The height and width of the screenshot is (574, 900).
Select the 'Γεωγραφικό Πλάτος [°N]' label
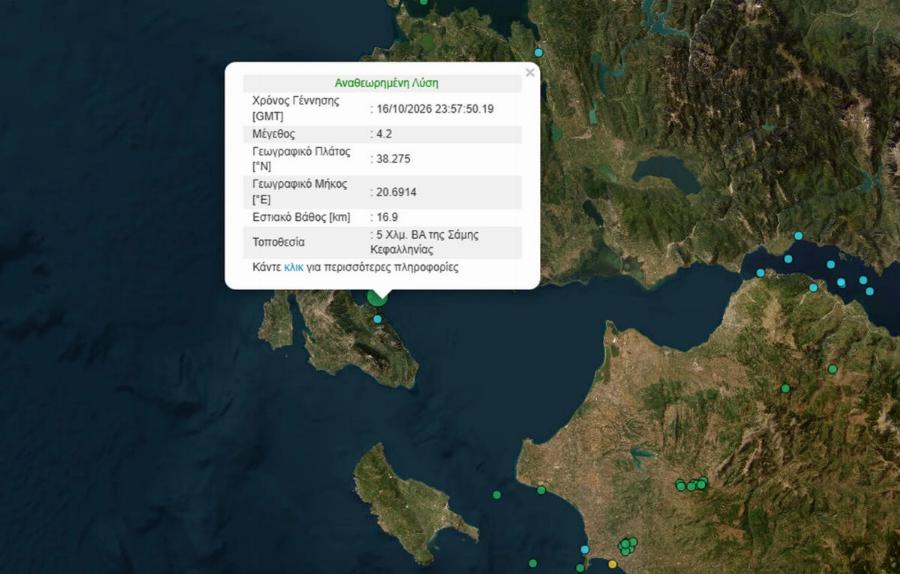pyautogui.click(x=301, y=159)
